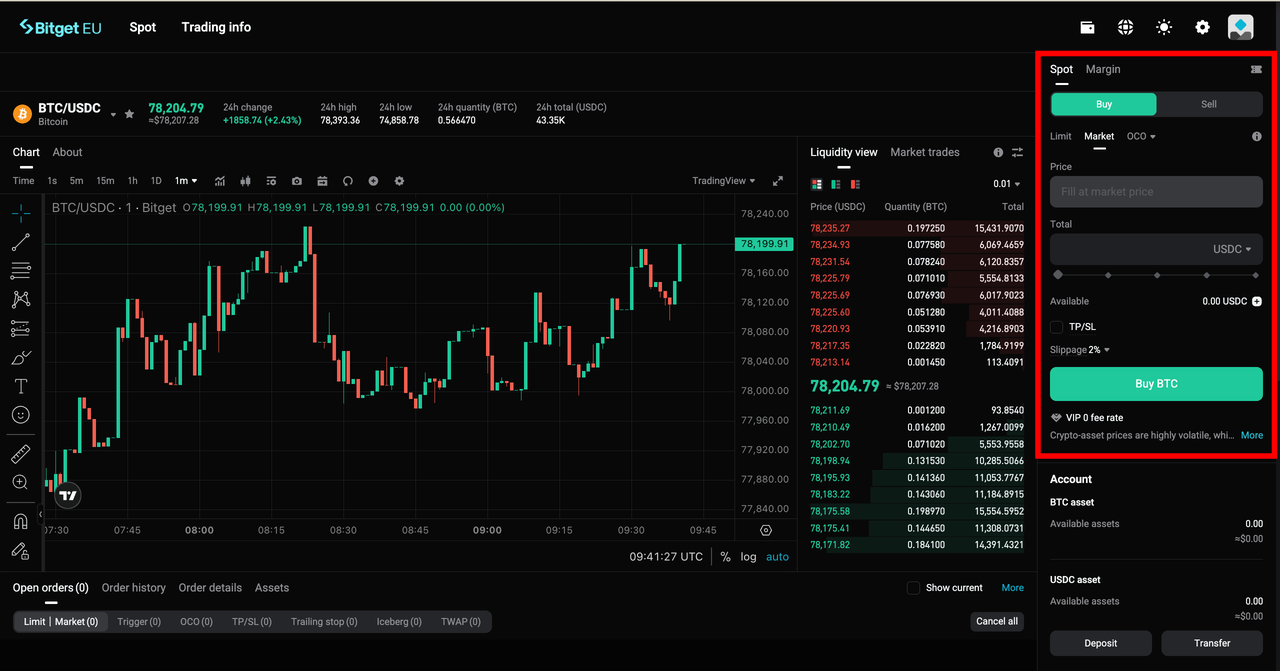Click the Transfer button

pos(1212,643)
